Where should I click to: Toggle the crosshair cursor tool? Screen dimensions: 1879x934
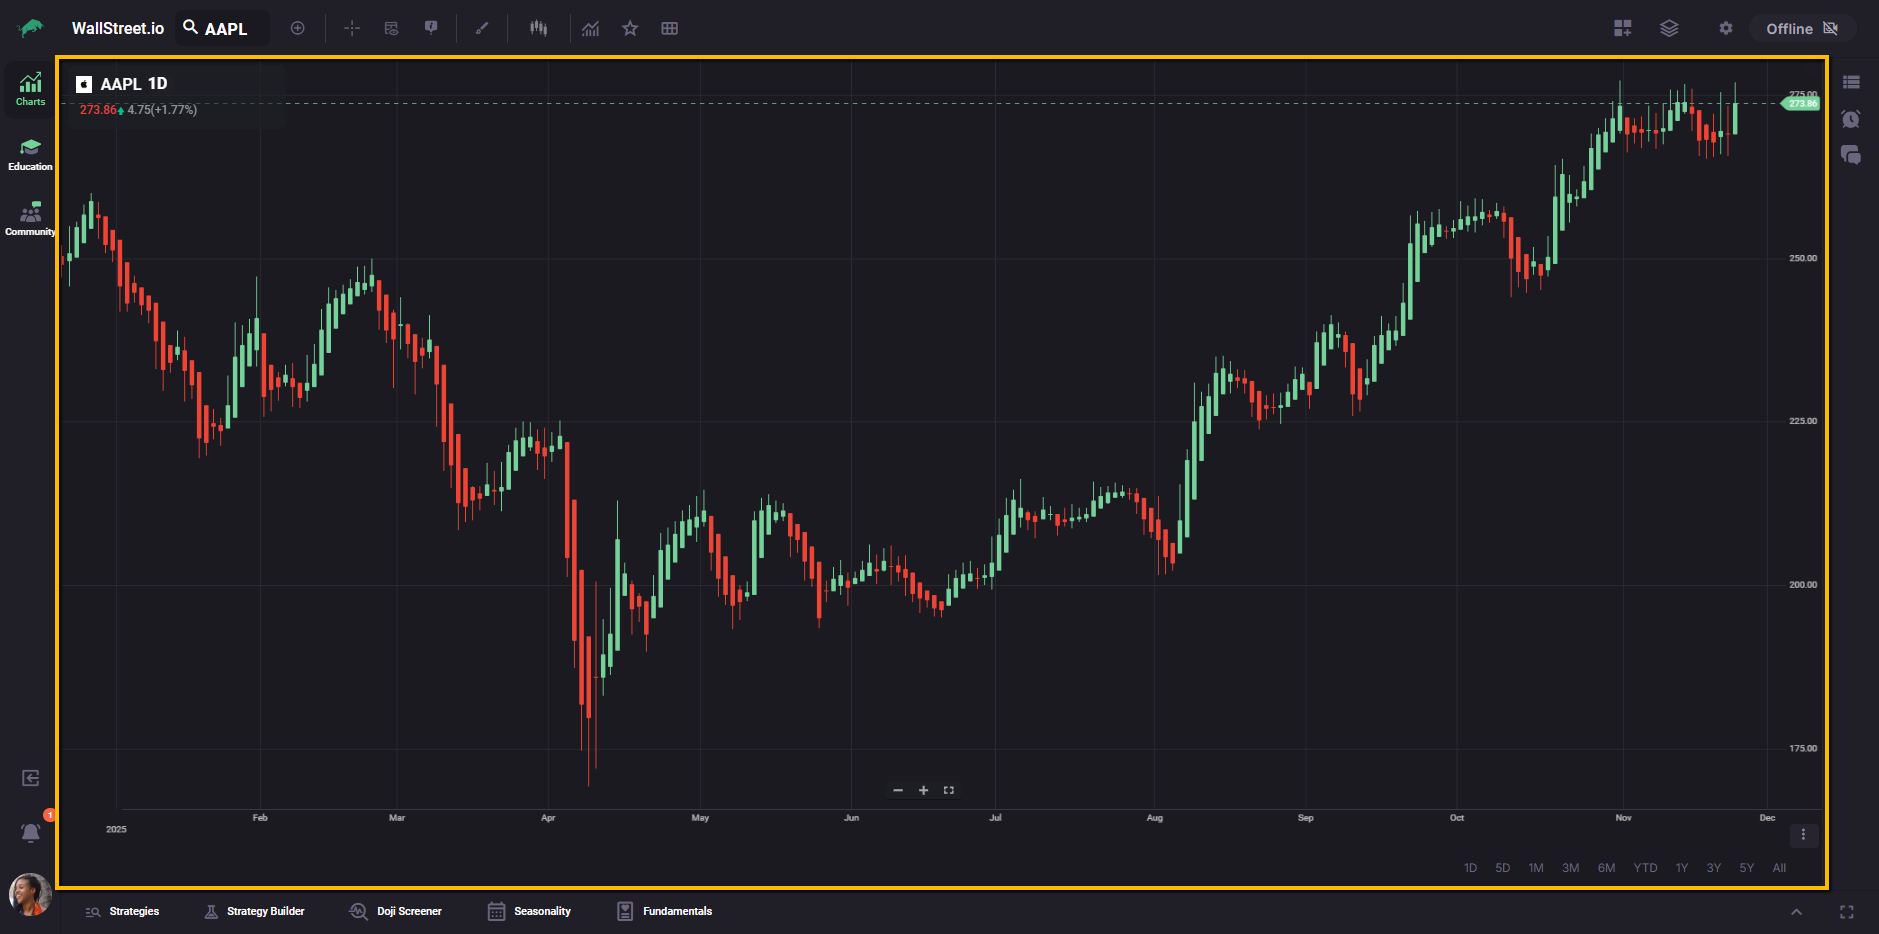coord(352,28)
